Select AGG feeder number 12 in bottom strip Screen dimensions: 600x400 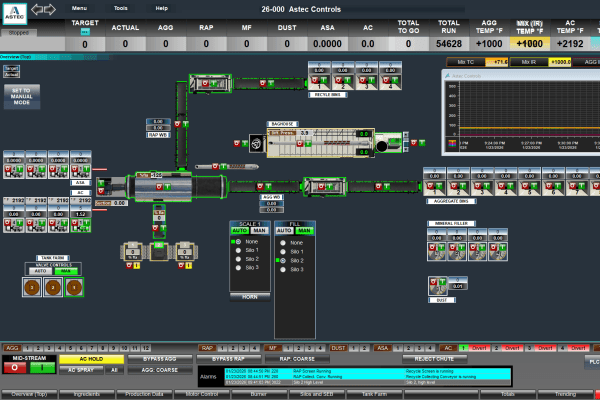(x=145, y=348)
